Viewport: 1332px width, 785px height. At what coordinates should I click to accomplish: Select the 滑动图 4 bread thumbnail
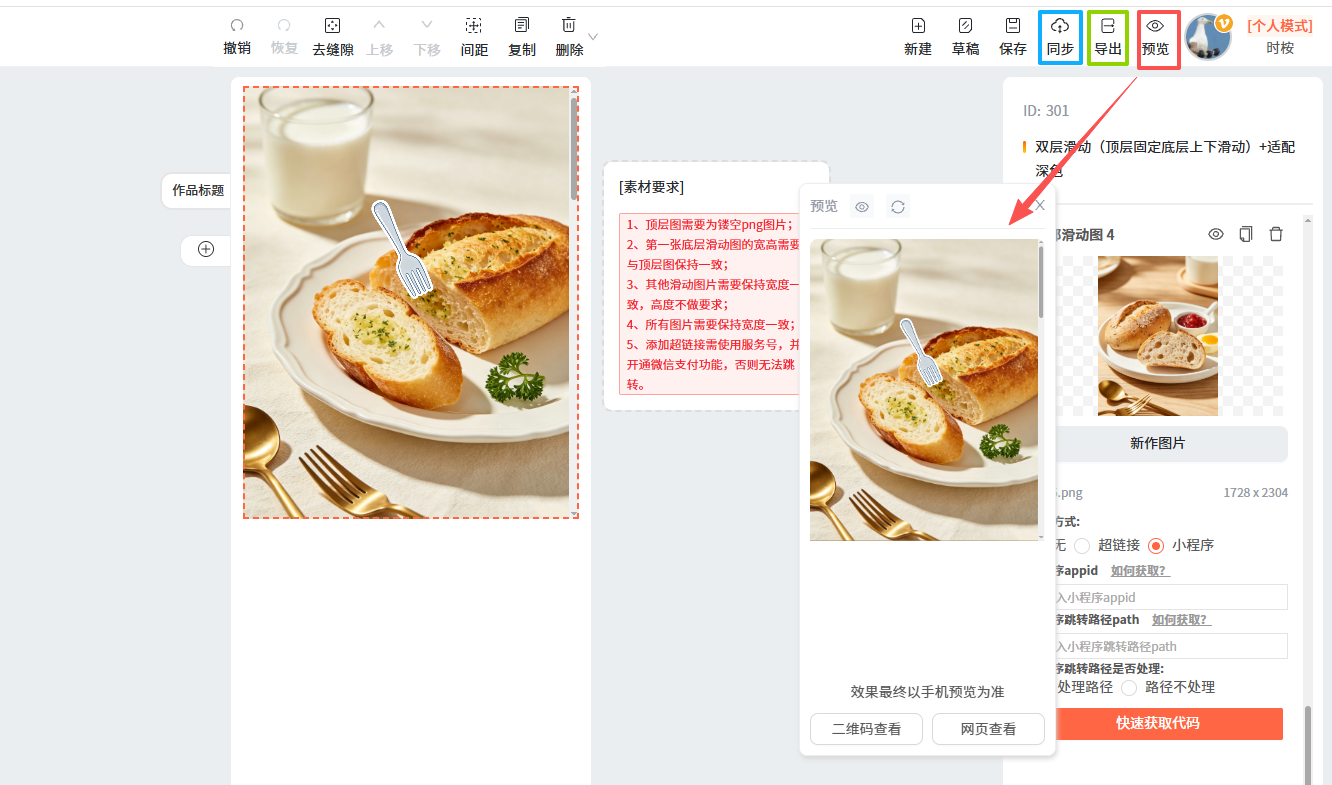point(1158,336)
